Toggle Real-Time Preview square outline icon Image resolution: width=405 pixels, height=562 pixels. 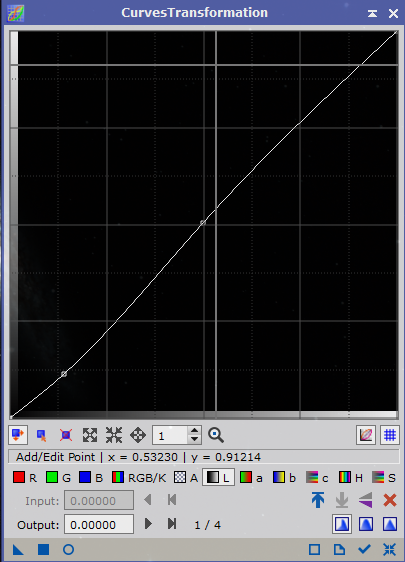tap(314, 549)
